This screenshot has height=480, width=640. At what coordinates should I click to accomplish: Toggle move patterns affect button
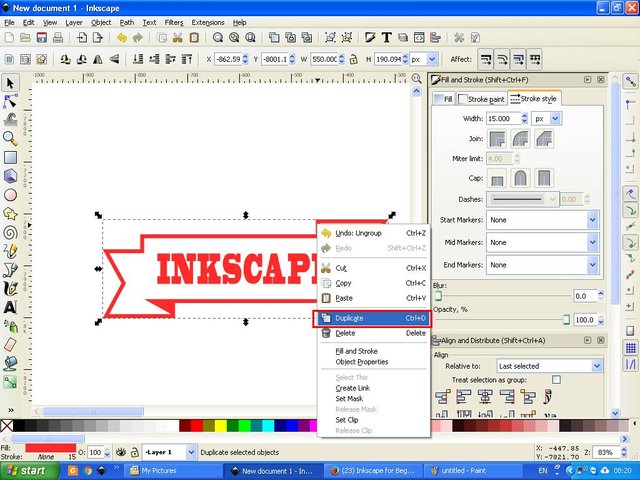pyautogui.click(x=535, y=60)
